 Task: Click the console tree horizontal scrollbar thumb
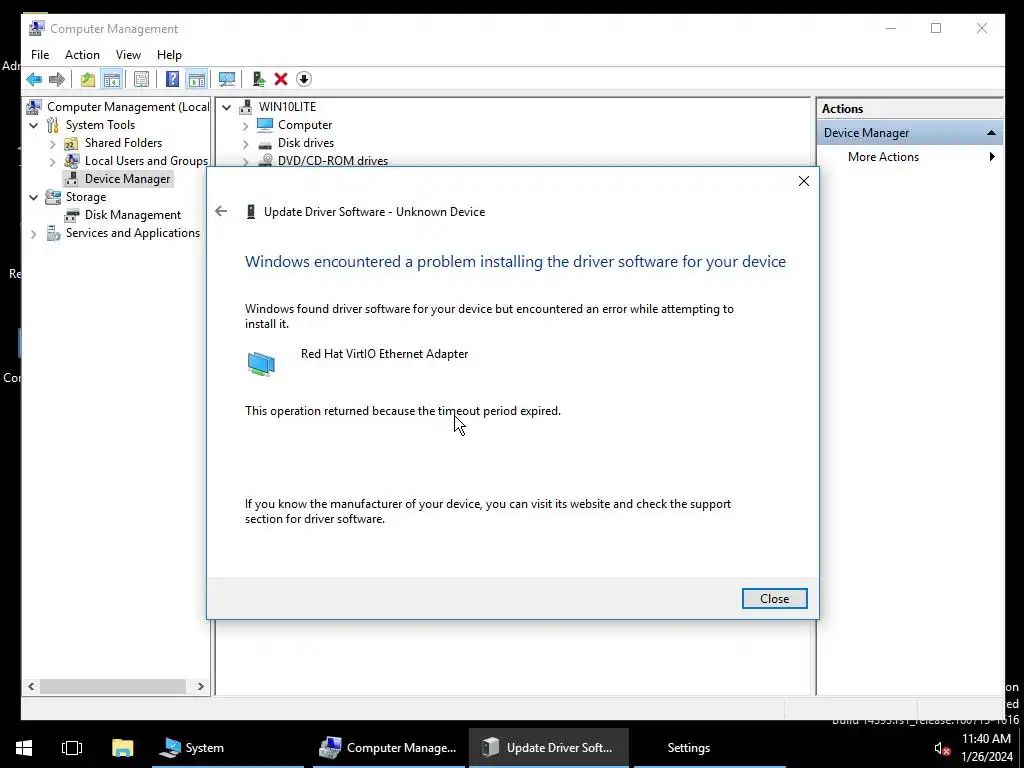point(113,686)
